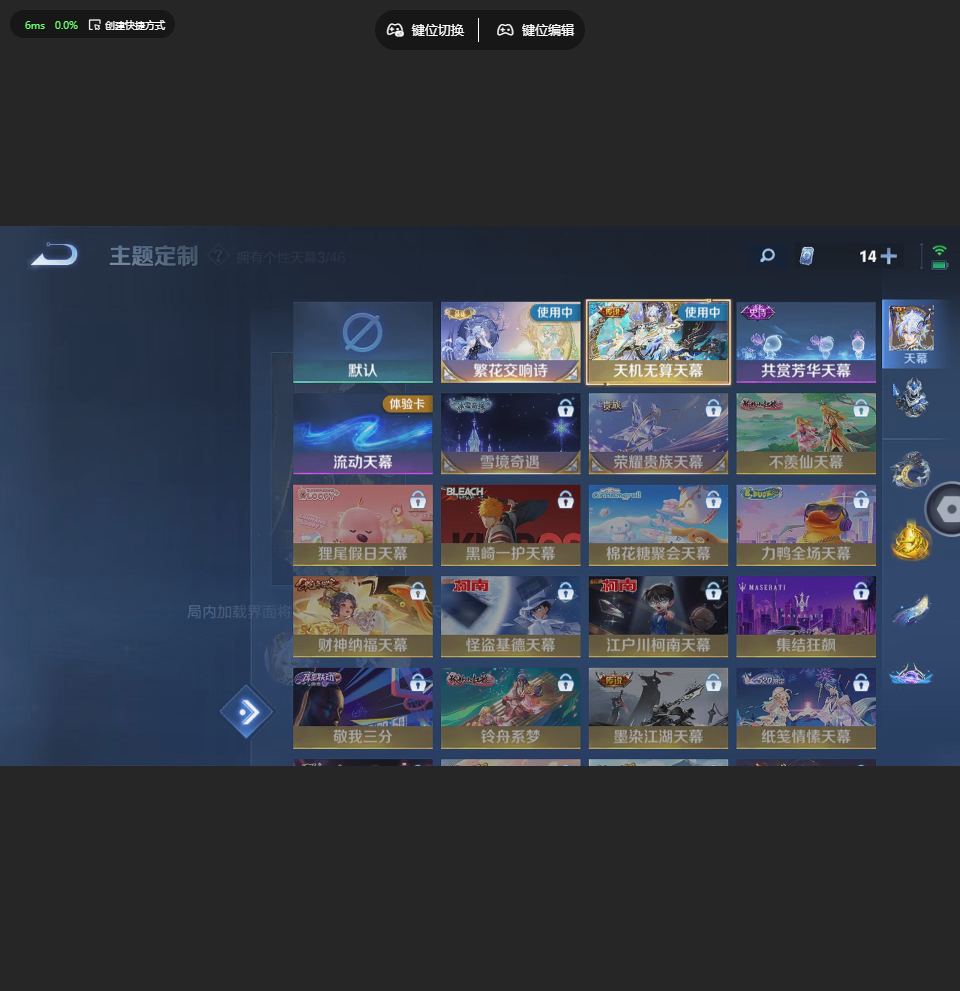
Task: Pick the 共赏芳华天幕 theme
Action: click(x=806, y=342)
